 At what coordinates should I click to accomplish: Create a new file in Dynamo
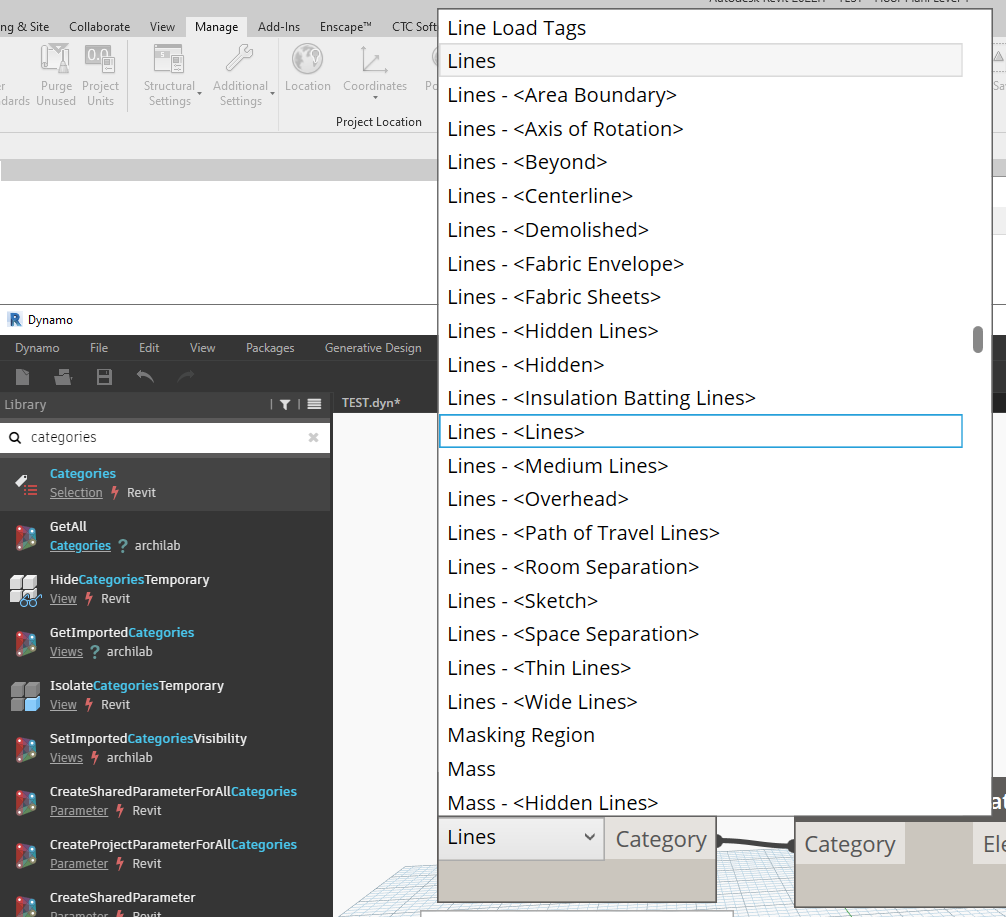coord(21,376)
